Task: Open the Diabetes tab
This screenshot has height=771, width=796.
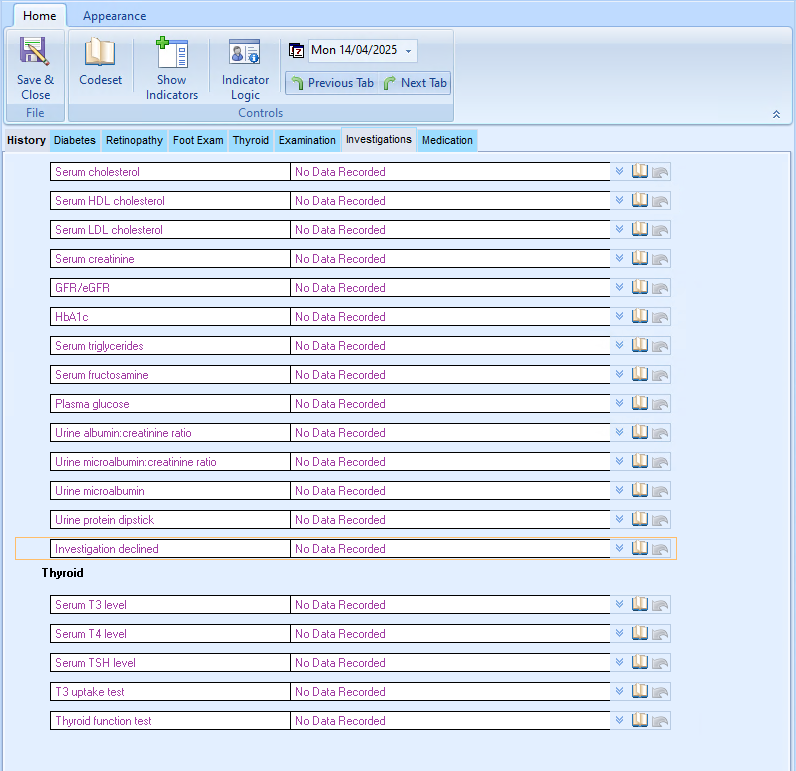Action: 75,140
